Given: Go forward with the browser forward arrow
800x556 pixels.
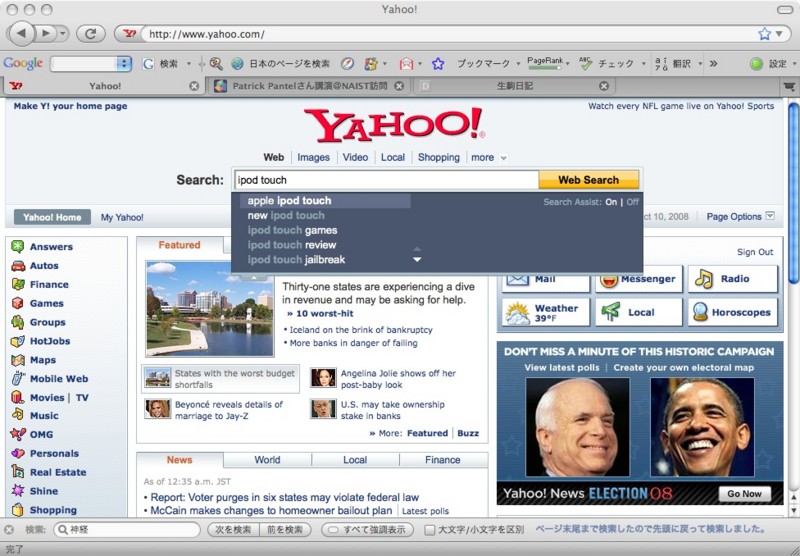Looking at the screenshot, I should (45, 34).
